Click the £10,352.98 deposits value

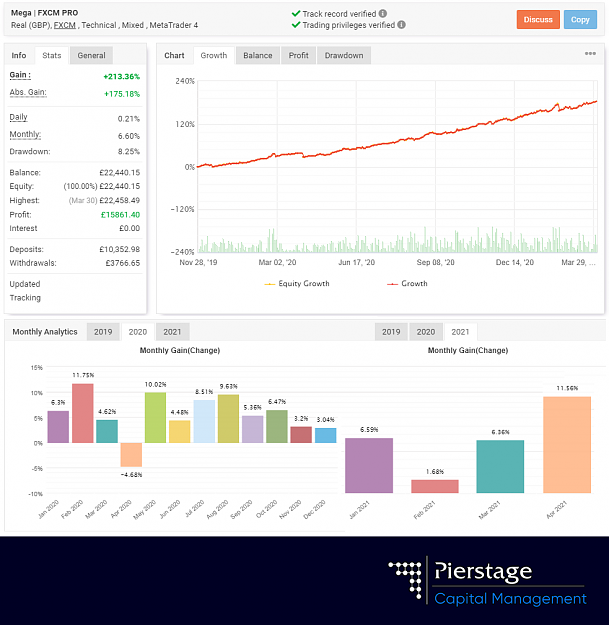coord(120,249)
